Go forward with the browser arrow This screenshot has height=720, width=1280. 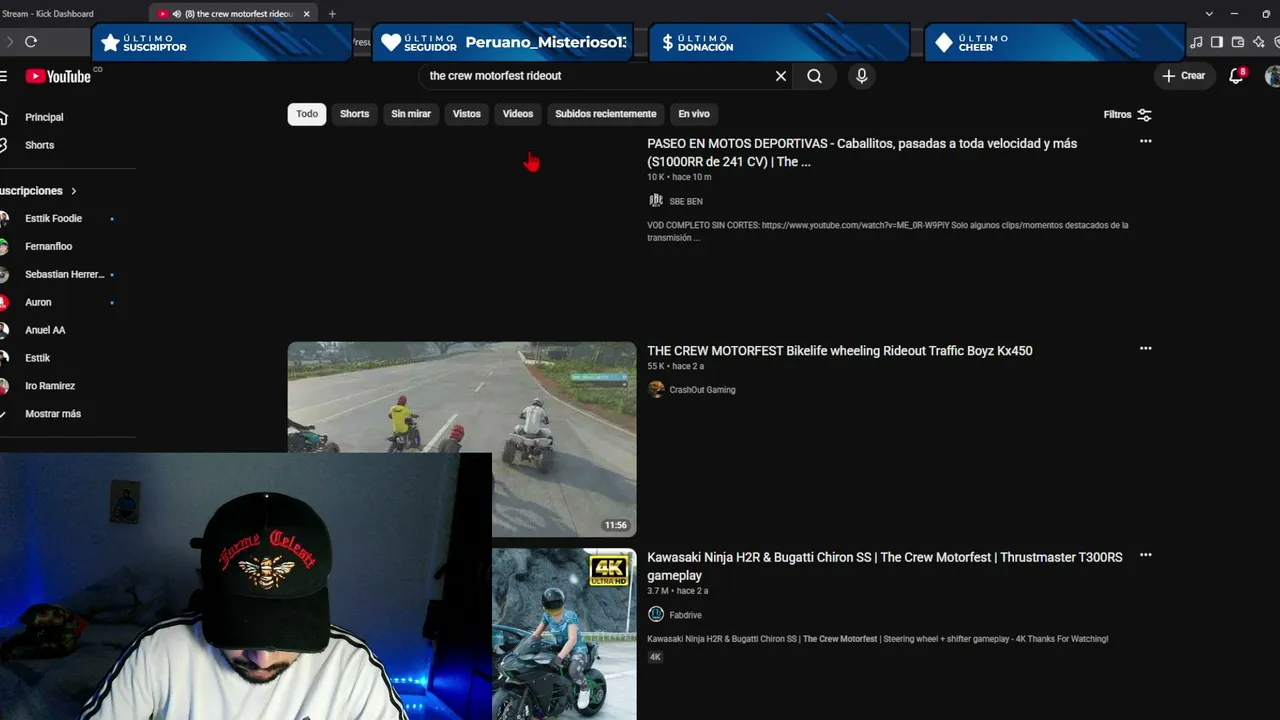tap(9, 42)
